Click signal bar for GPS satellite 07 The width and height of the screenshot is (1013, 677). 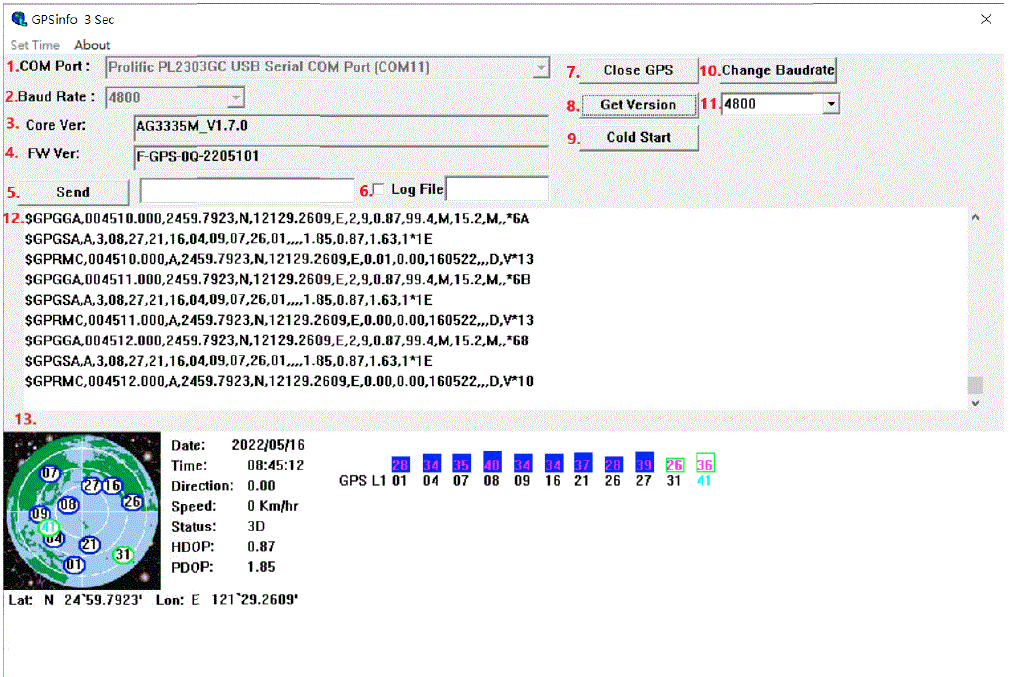pos(461,463)
